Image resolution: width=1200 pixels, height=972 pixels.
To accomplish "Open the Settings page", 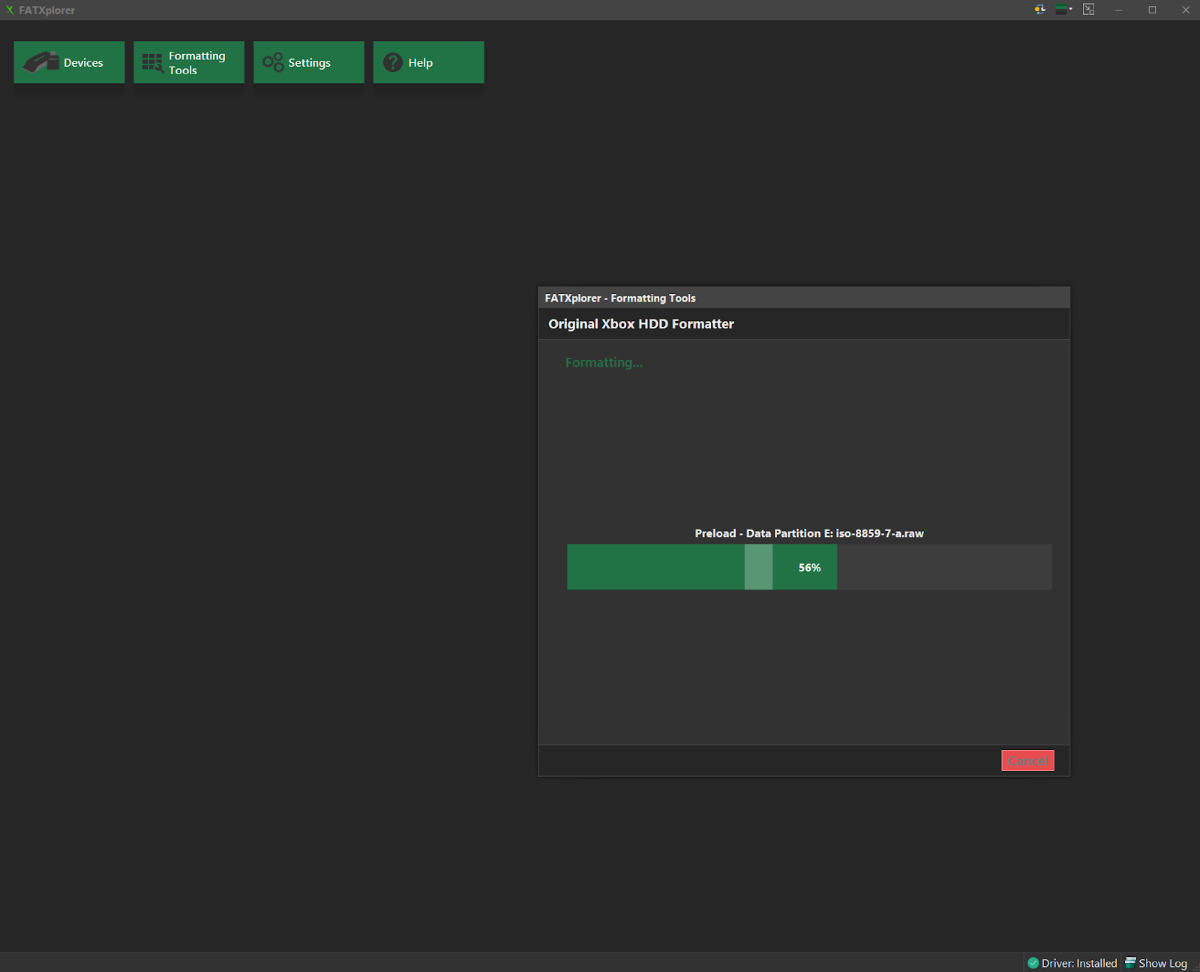I will point(309,62).
